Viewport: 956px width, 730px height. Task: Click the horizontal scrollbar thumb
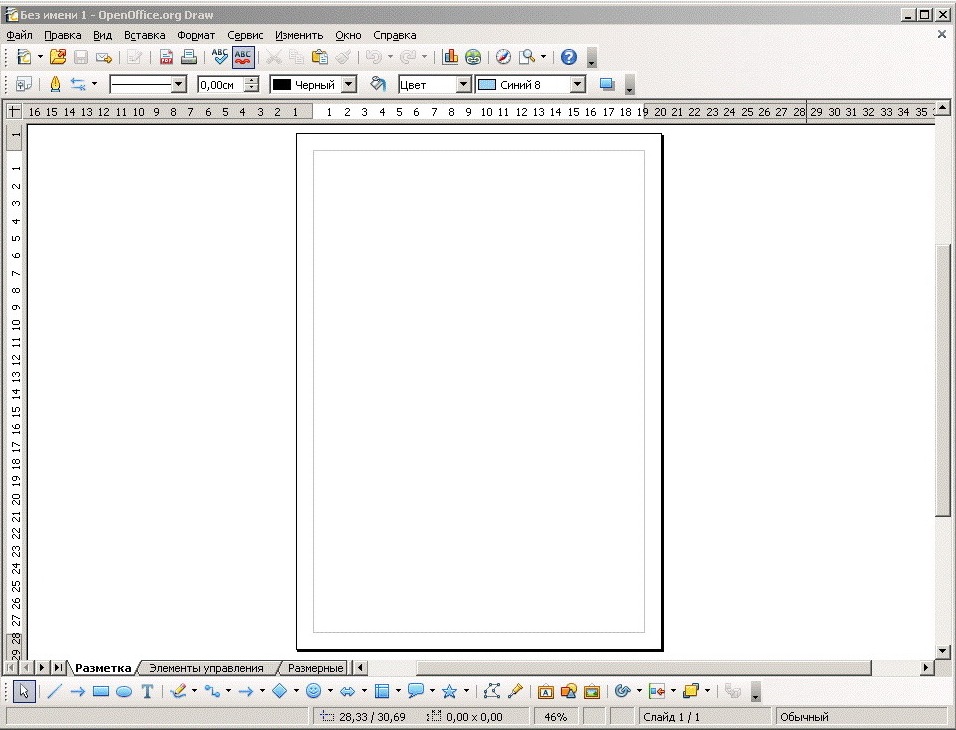coord(644,667)
